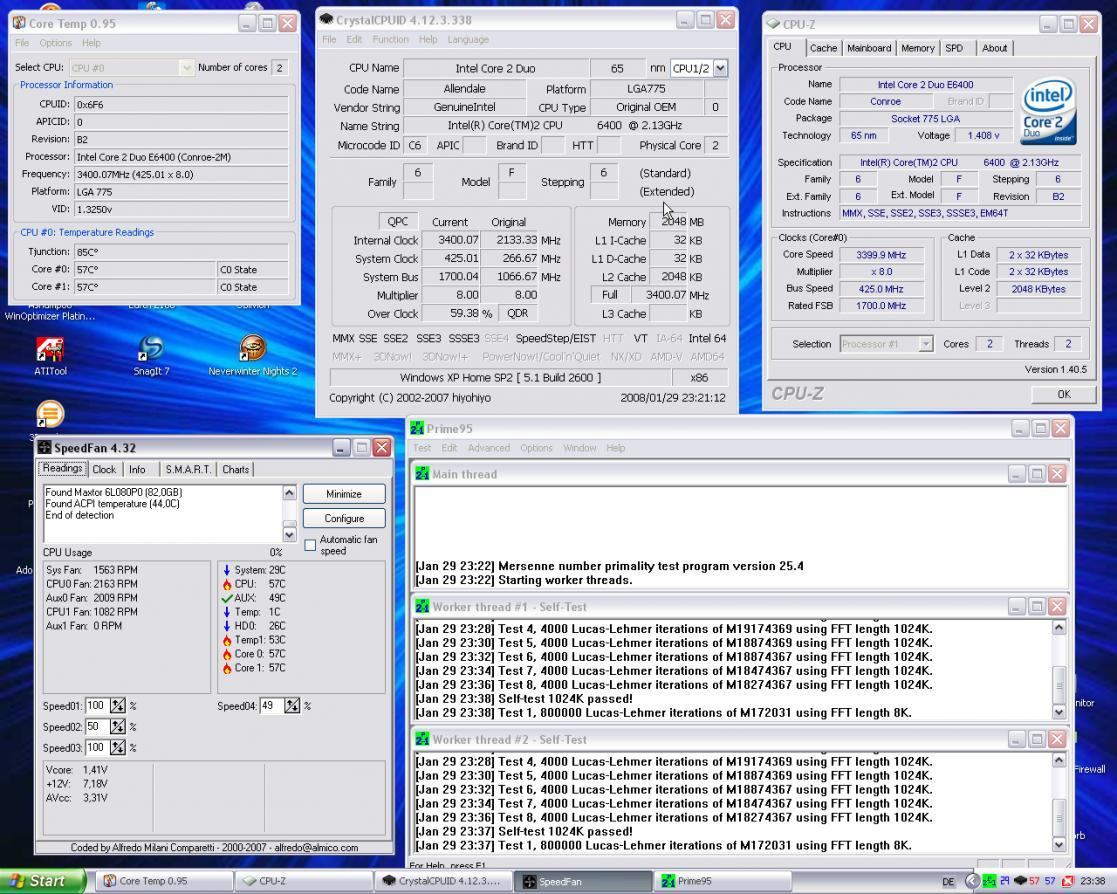The width and height of the screenshot is (1117, 894).
Task: Click the CrystalCPUID title bar icon
Action: point(326,20)
